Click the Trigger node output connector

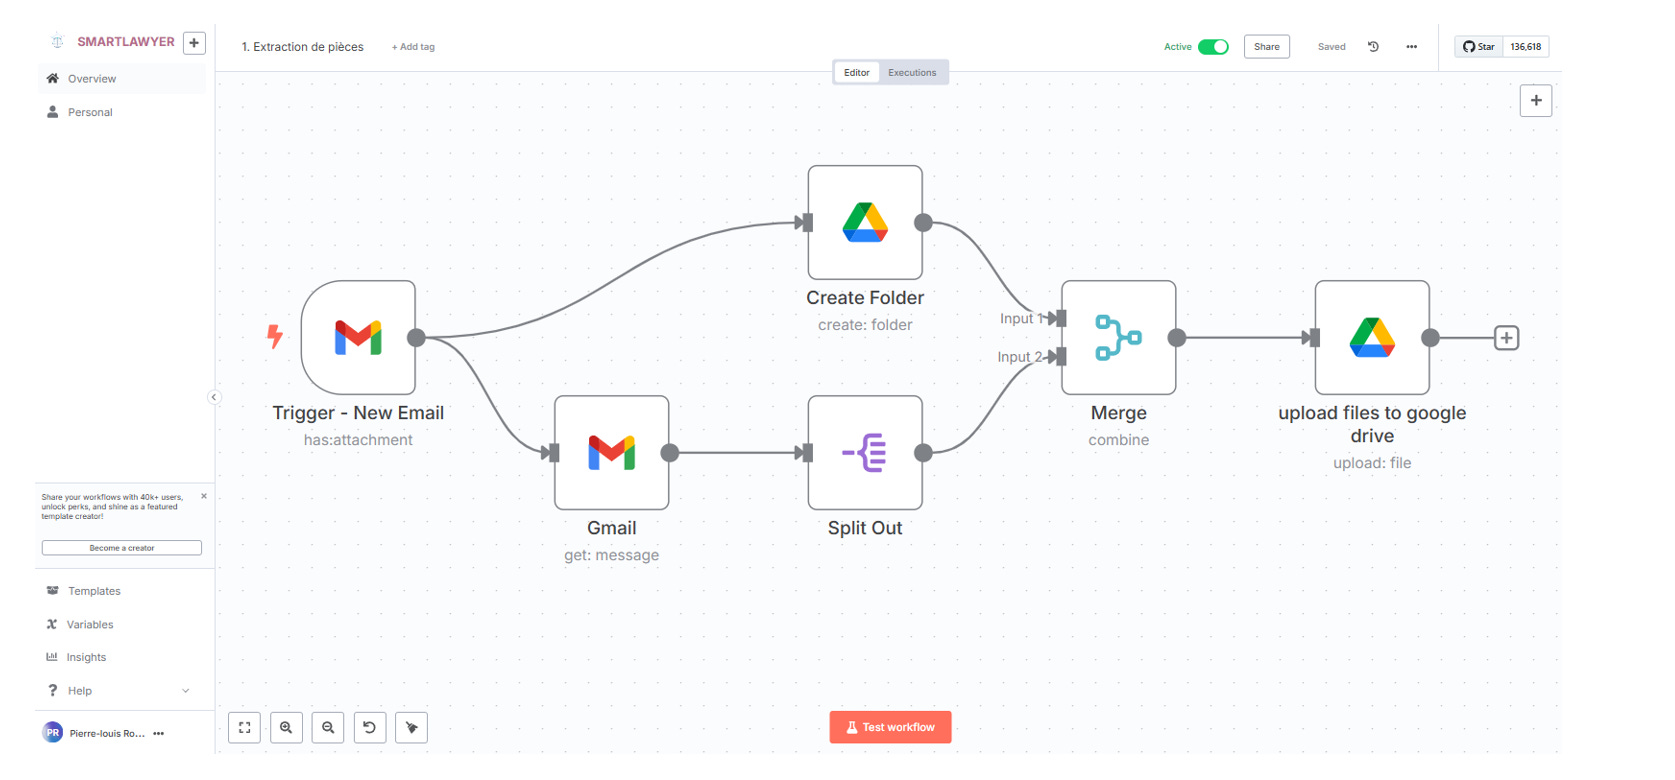click(x=416, y=338)
